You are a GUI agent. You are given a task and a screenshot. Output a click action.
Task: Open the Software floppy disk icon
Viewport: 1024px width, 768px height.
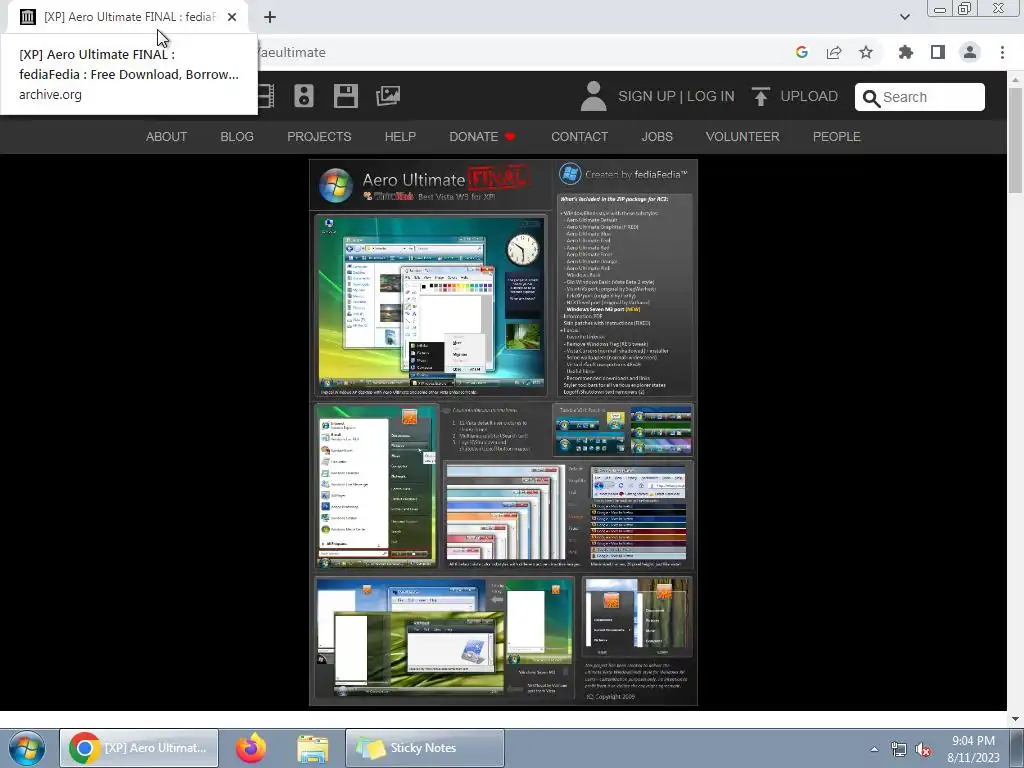point(345,96)
